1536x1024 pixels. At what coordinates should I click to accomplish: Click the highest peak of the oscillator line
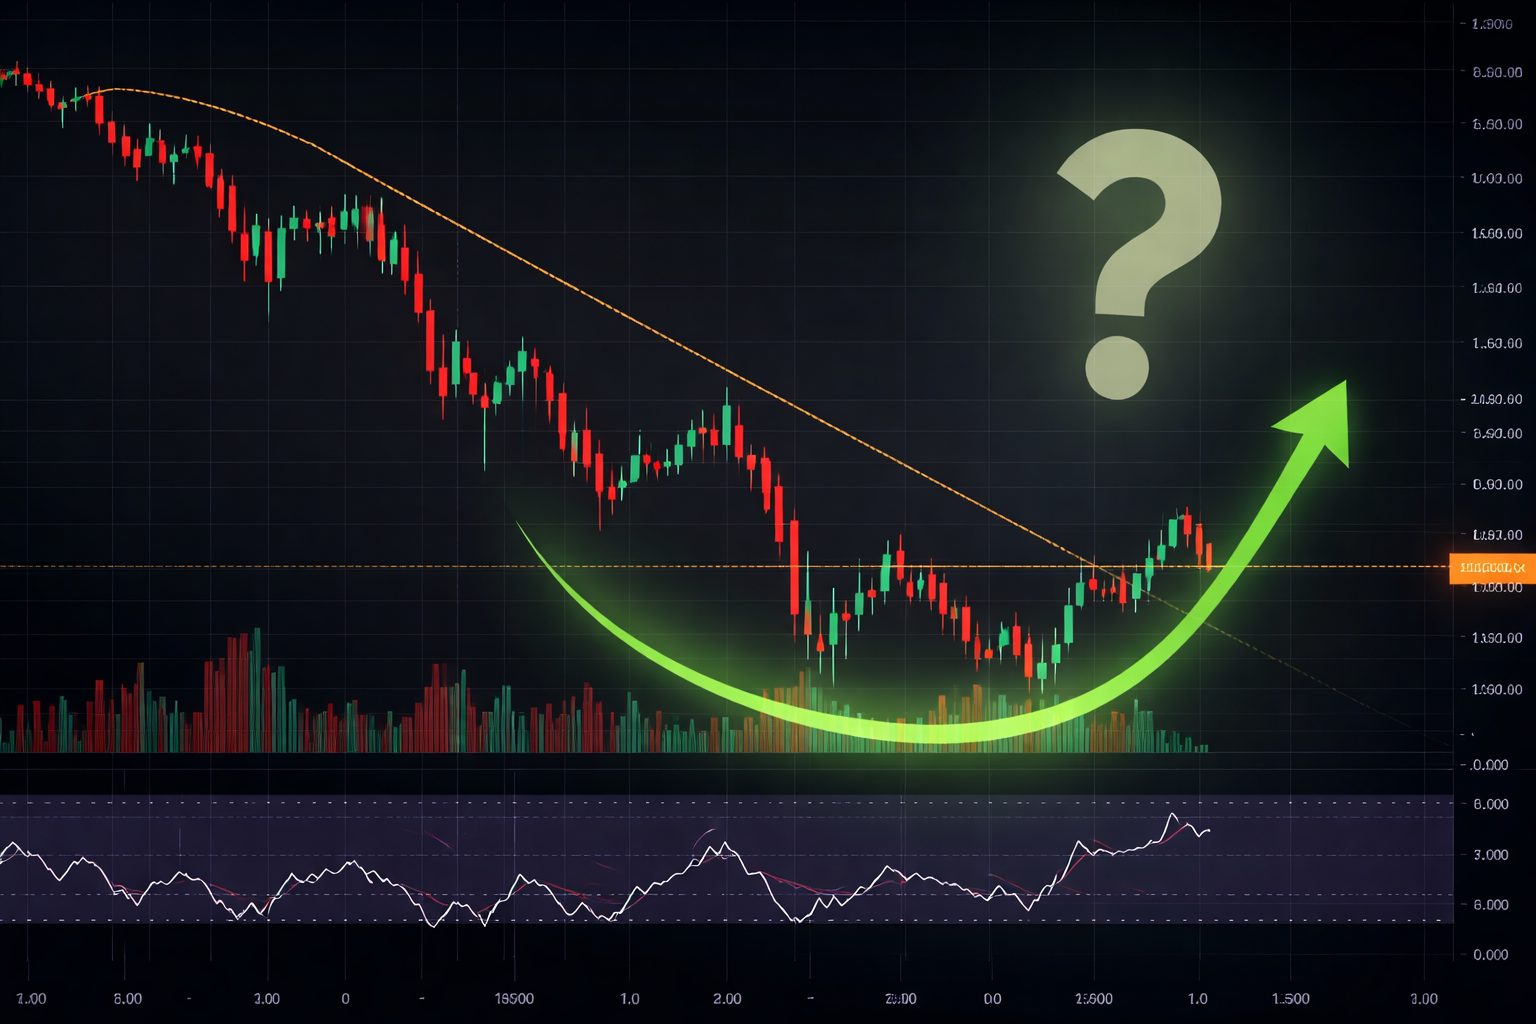[1173, 815]
